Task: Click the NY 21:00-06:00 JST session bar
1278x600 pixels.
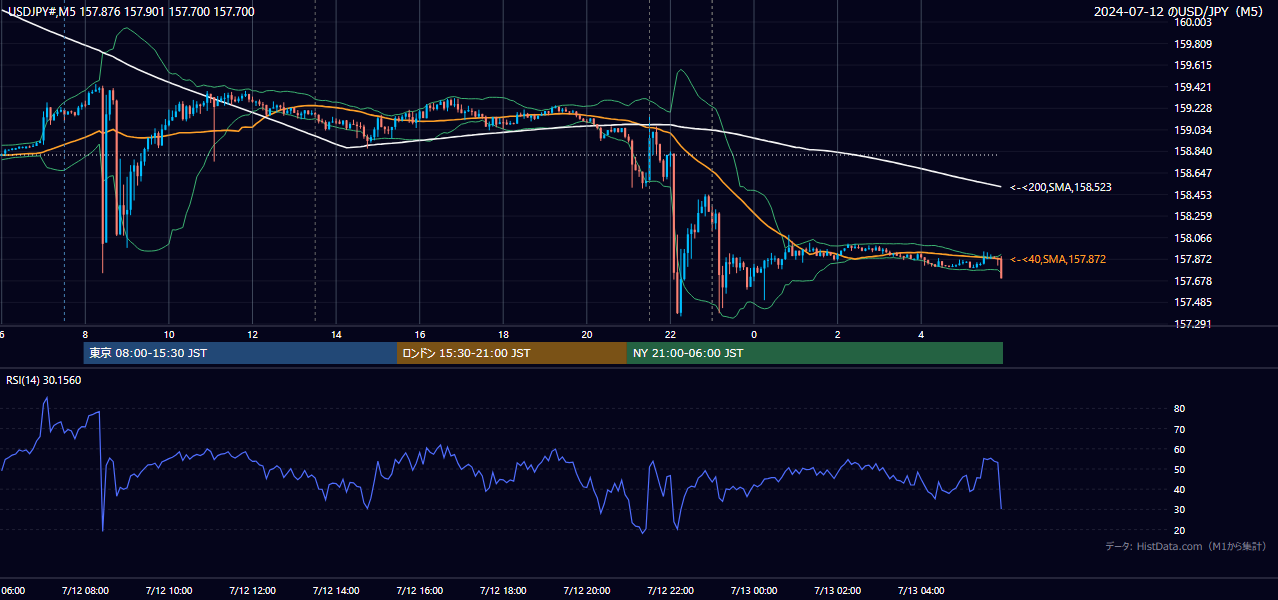Action: [815, 353]
